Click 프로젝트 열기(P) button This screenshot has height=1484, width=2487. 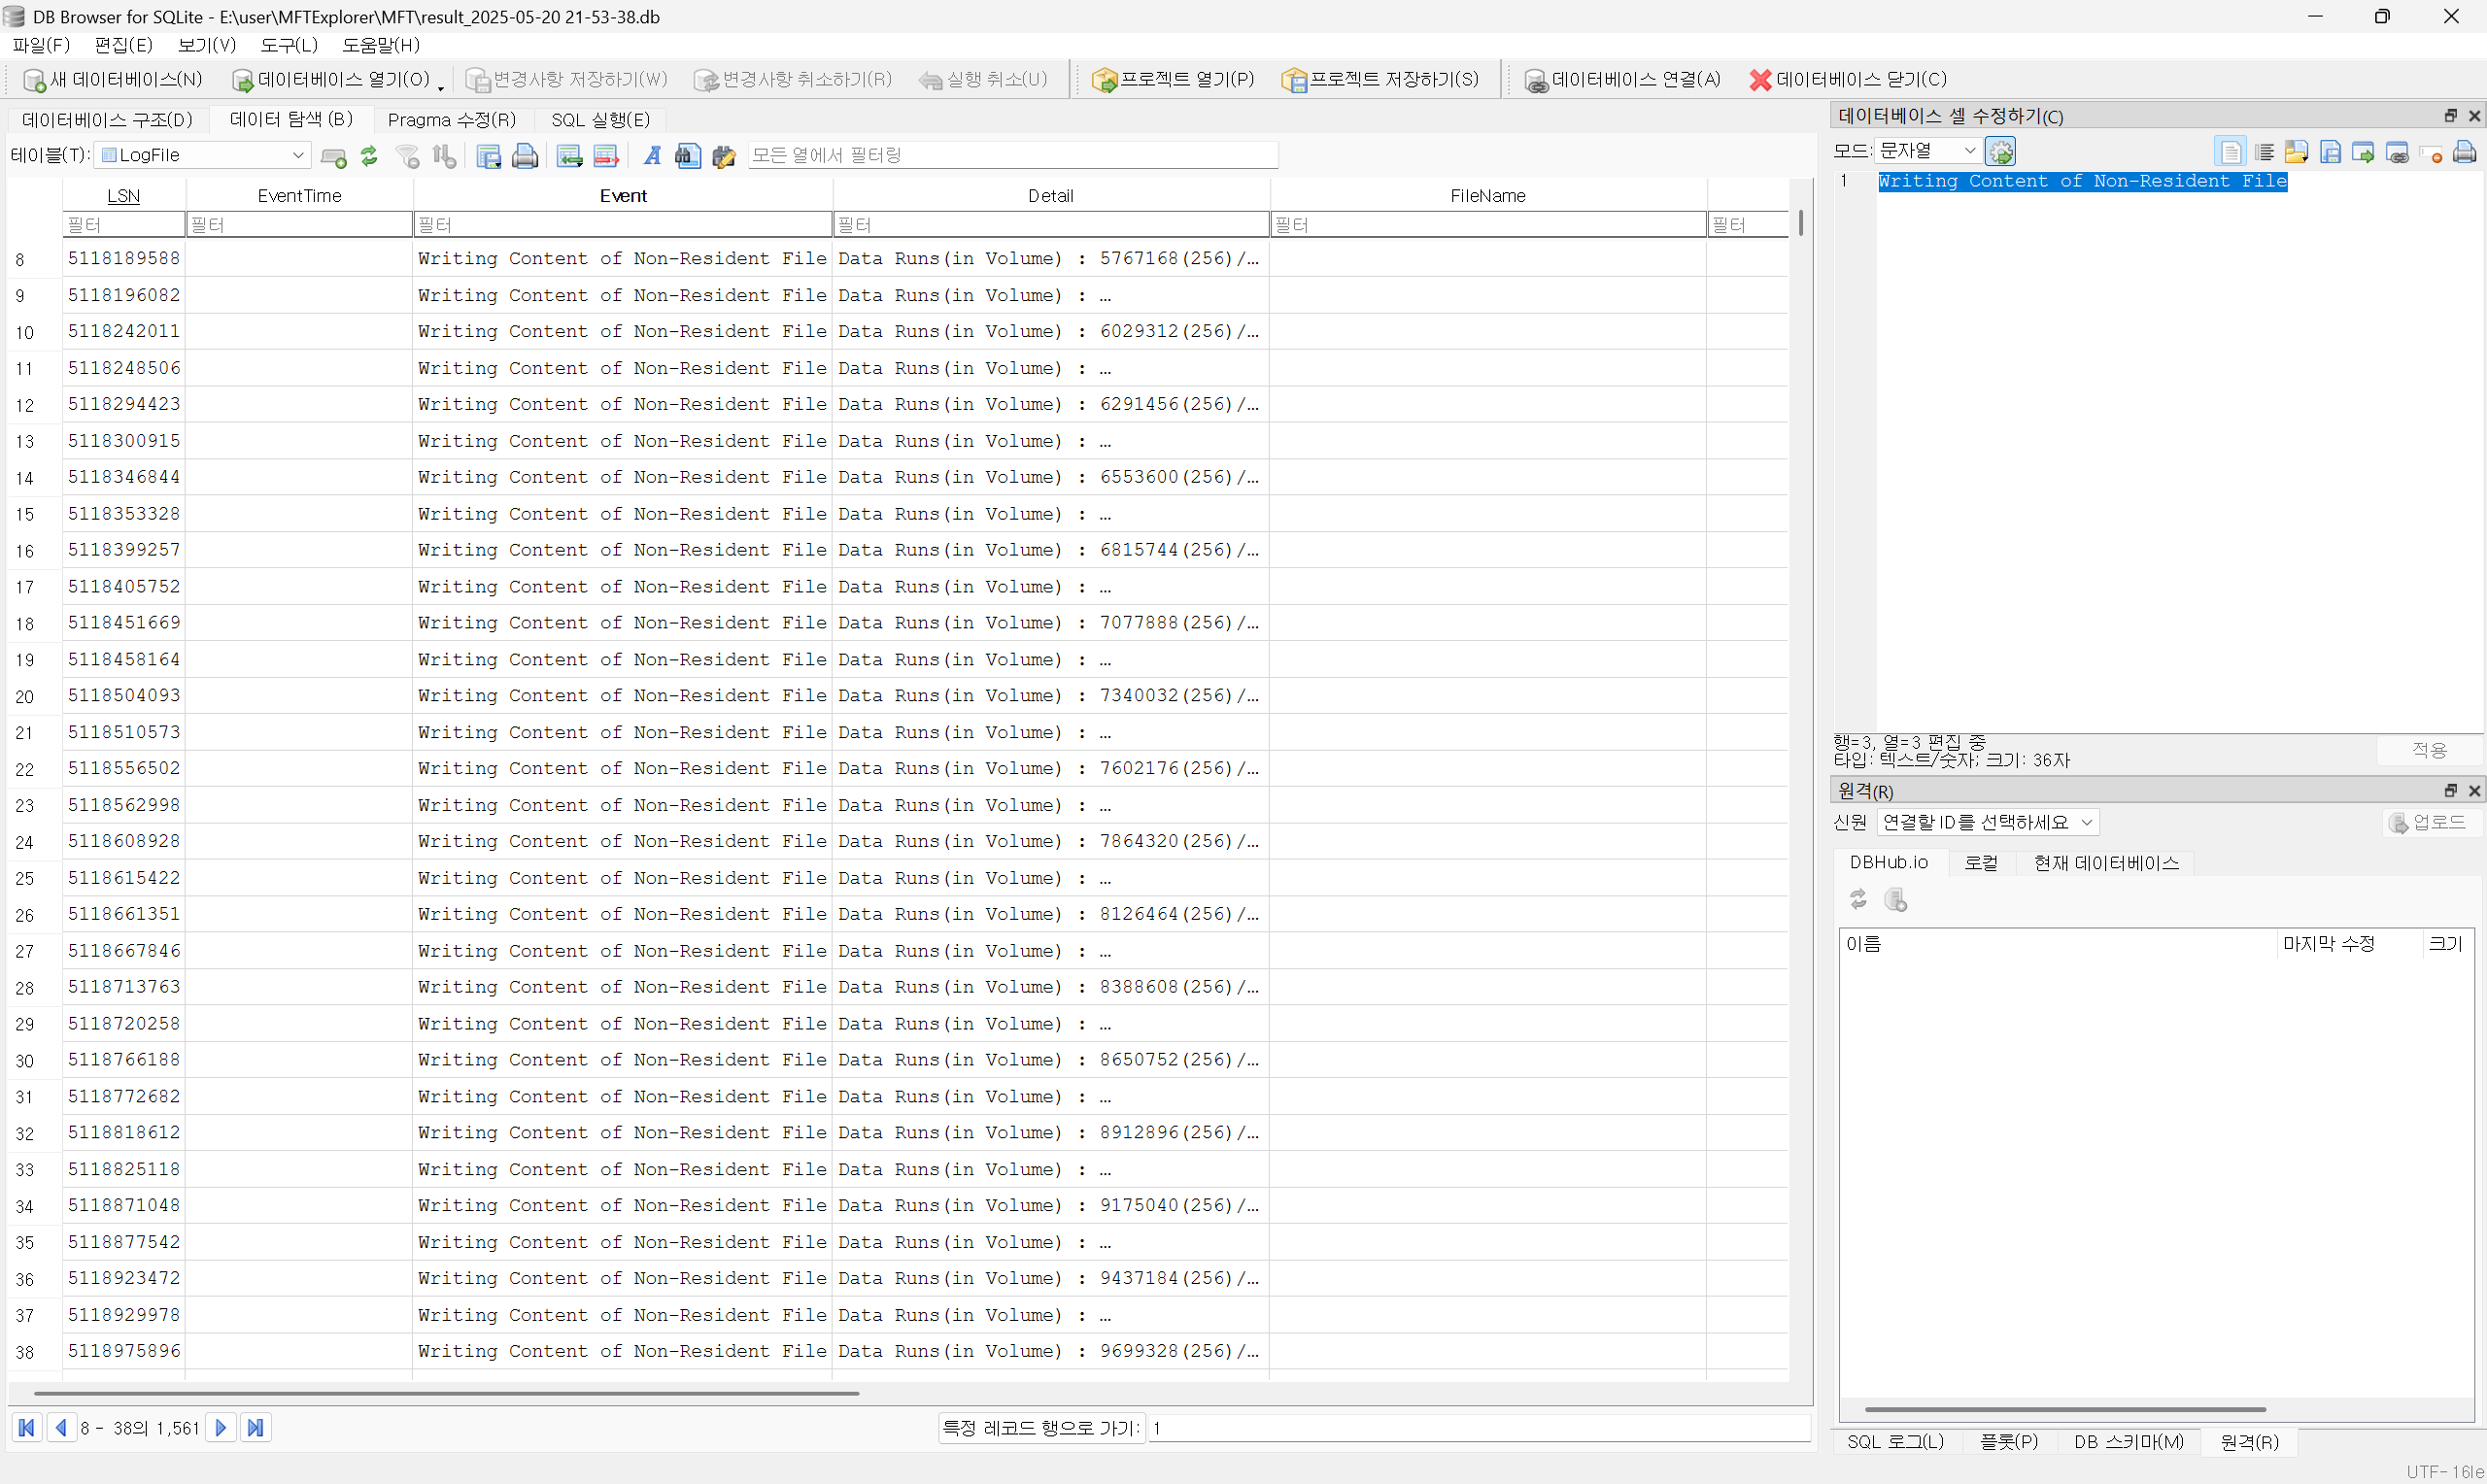[1173, 79]
